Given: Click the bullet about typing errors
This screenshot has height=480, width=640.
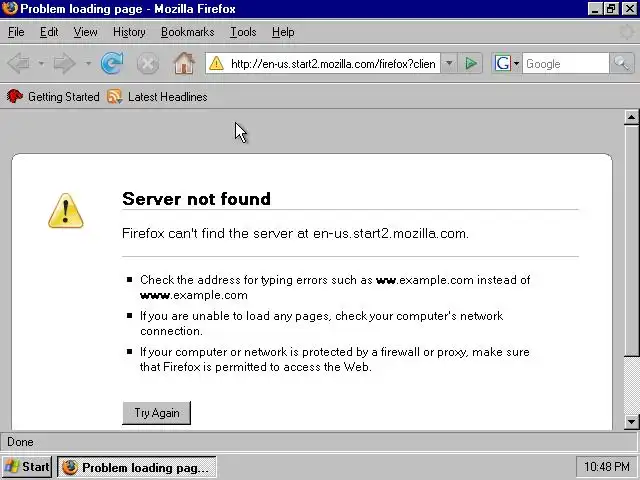Looking at the screenshot, I should 335,287.
